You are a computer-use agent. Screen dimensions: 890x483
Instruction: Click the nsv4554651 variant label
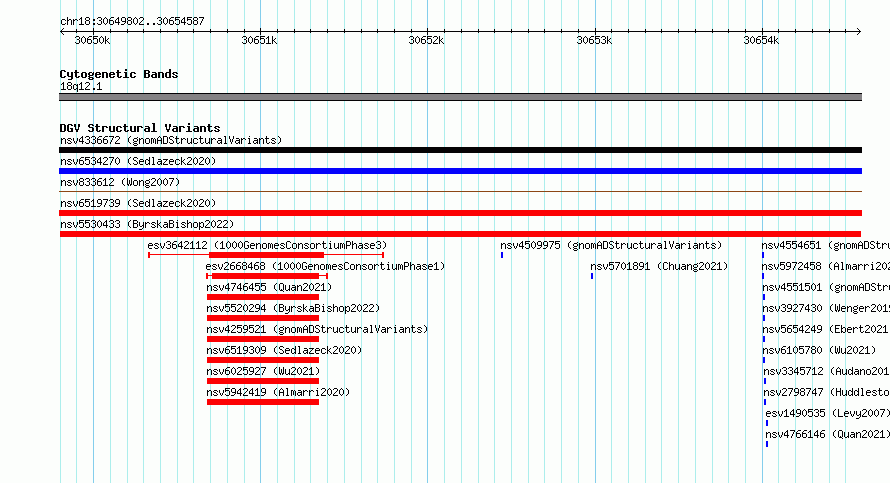click(x=825, y=245)
